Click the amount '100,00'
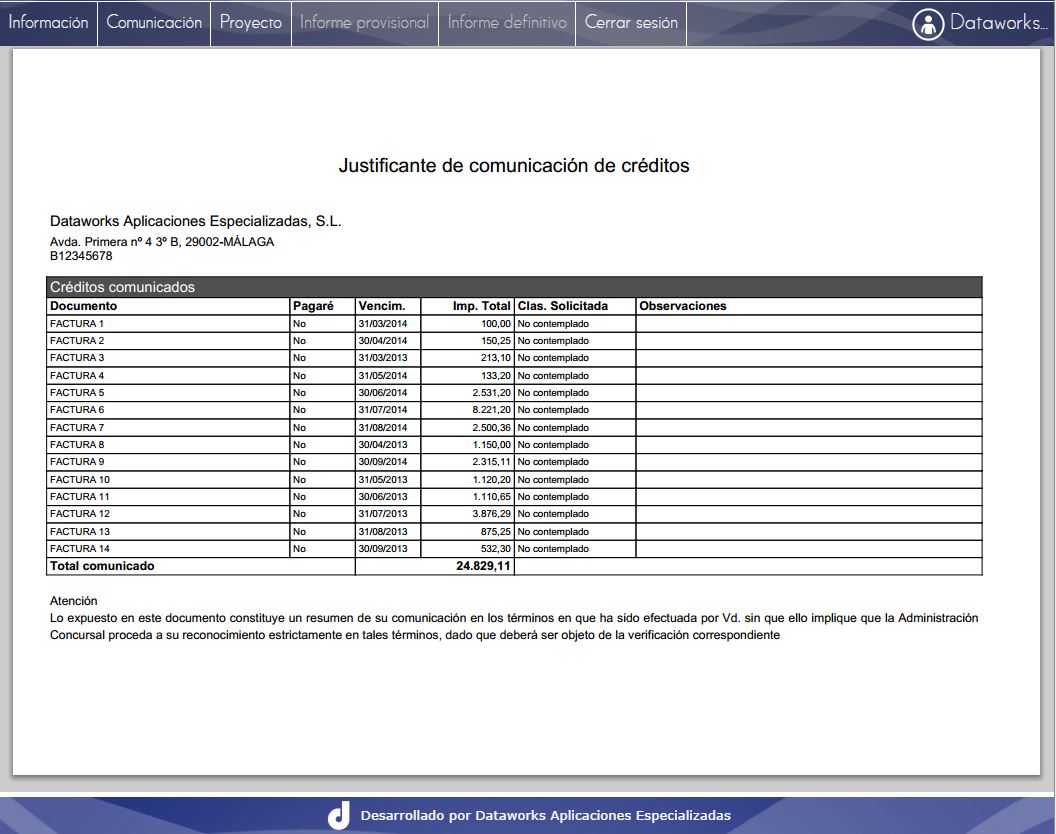 point(496,324)
